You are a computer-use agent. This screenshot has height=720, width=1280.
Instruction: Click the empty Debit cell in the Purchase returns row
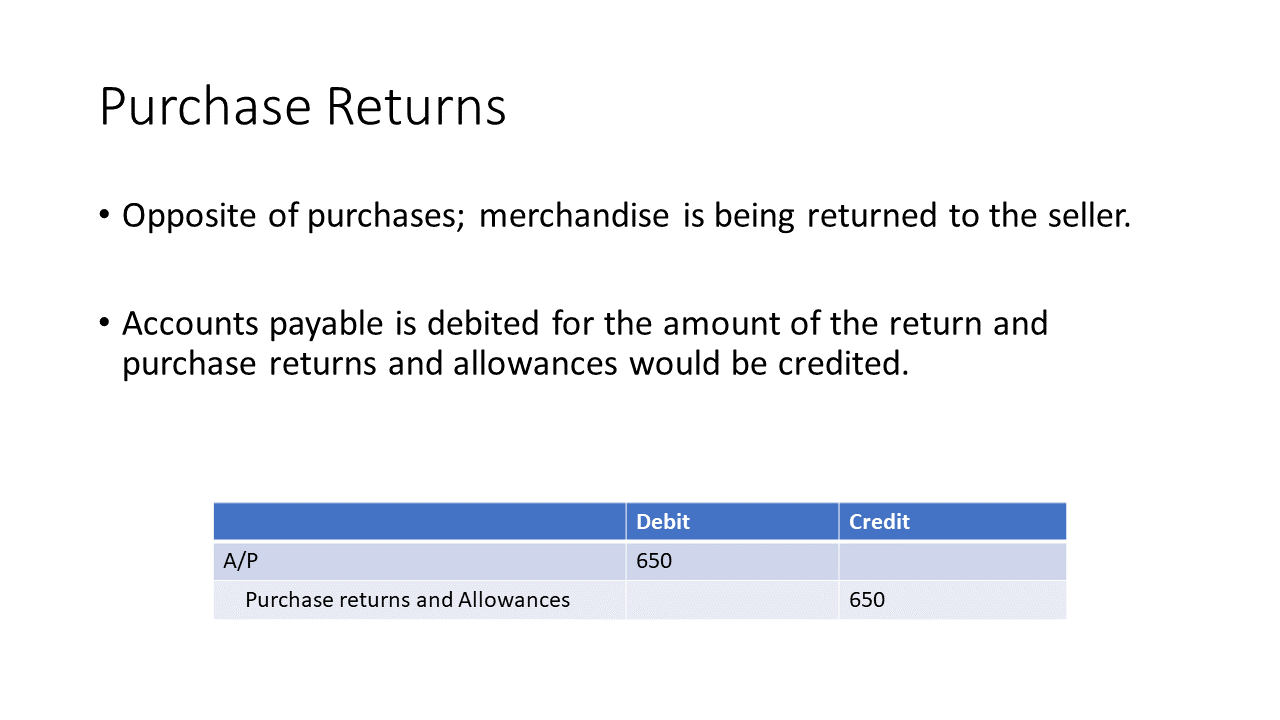pyautogui.click(x=732, y=600)
